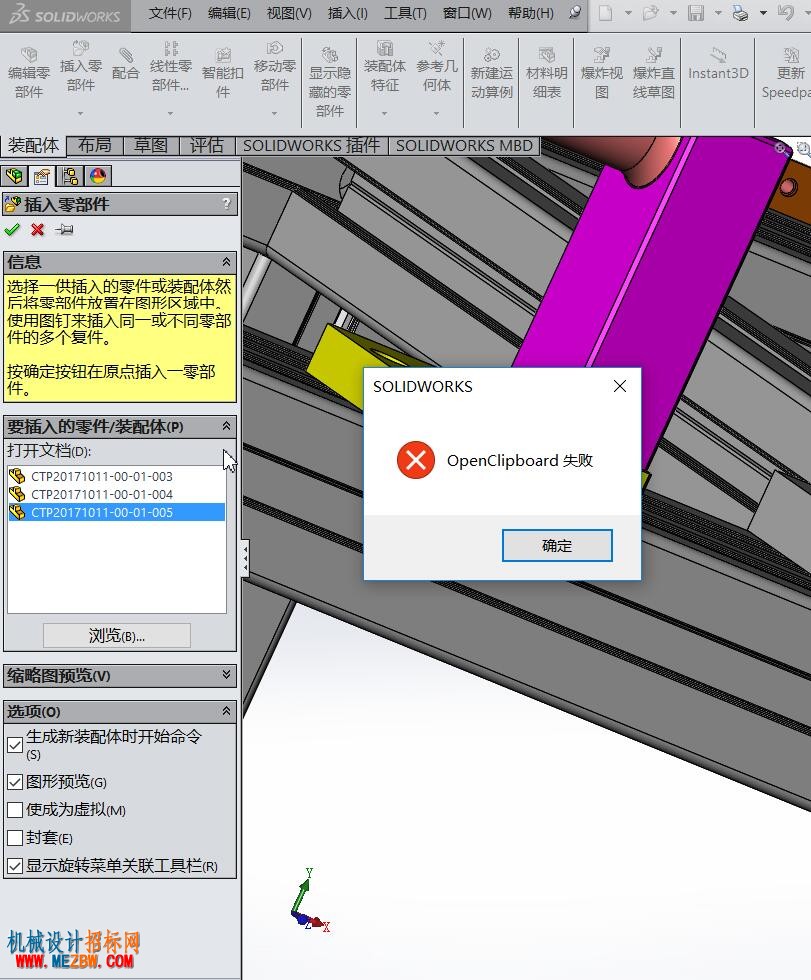The height and width of the screenshot is (980, 811).
Task: Click the help question mark in Insert Component header
Action: (226, 204)
